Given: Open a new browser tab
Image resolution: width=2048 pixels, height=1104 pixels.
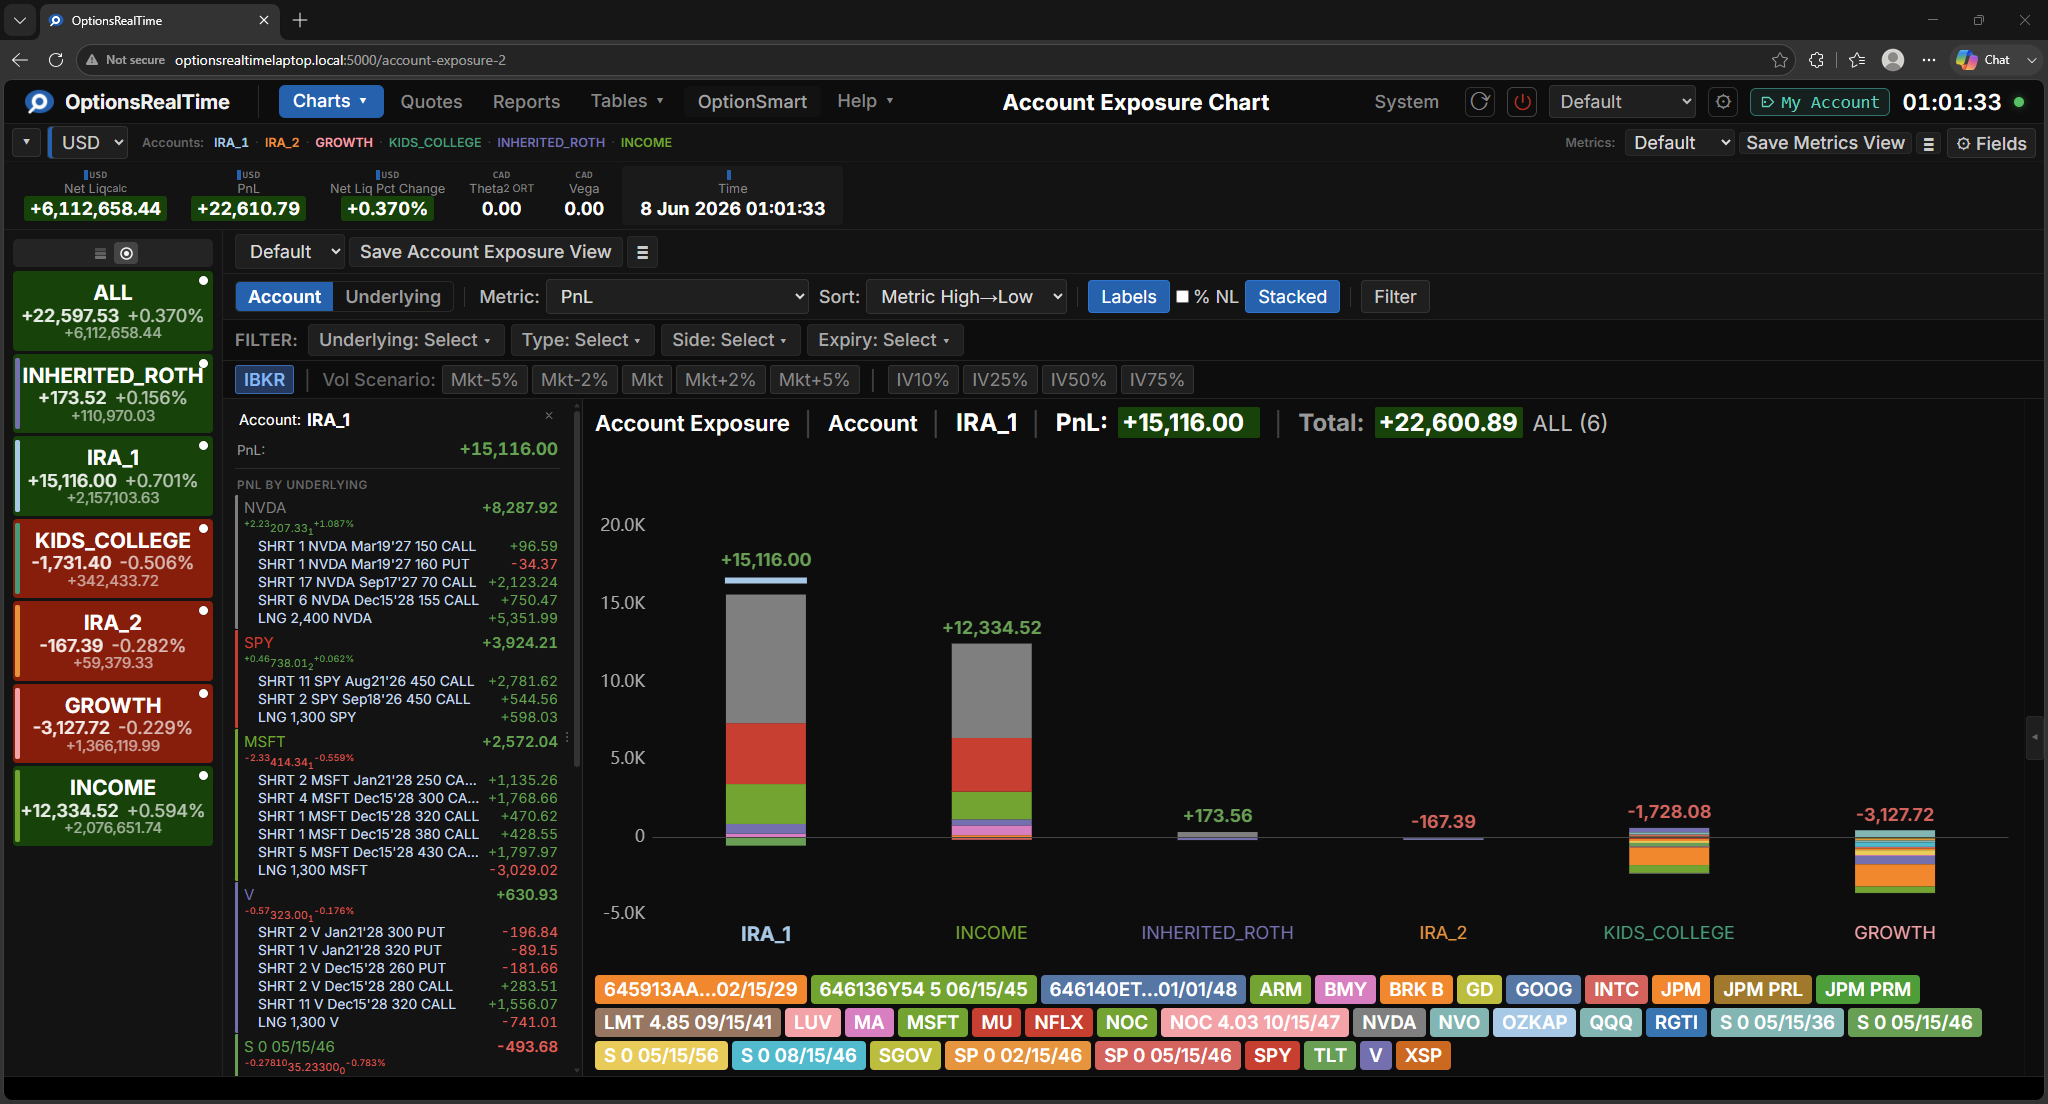Looking at the screenshot, I should pyautogui.click(x=300, y=20).
